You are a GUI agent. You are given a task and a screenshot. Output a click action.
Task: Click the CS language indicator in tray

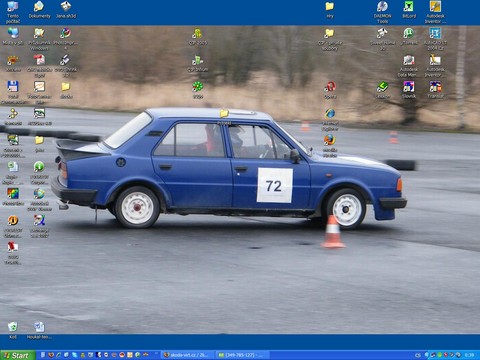pyautogui.click(x=418, y=355)
